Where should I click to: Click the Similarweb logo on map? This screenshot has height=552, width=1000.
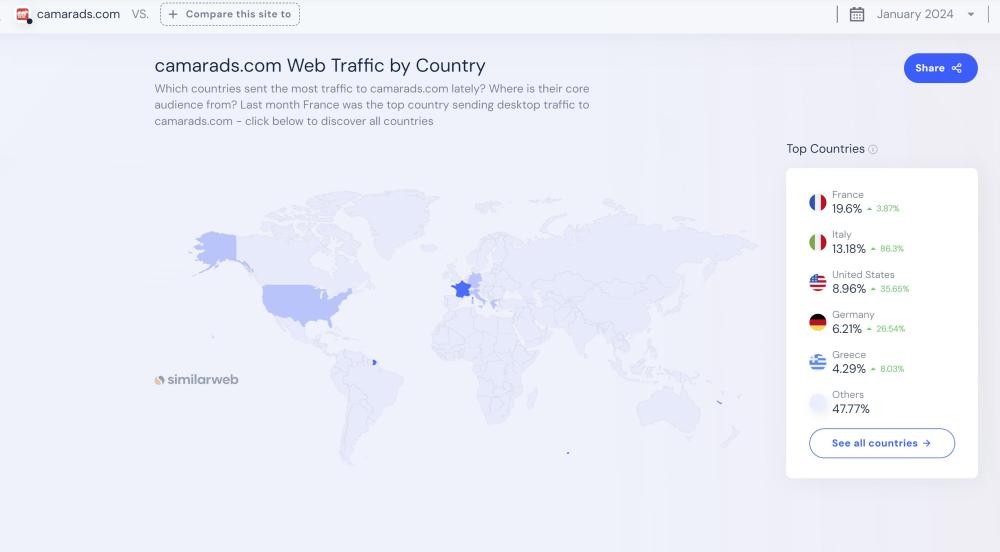(x=197, y=380)
